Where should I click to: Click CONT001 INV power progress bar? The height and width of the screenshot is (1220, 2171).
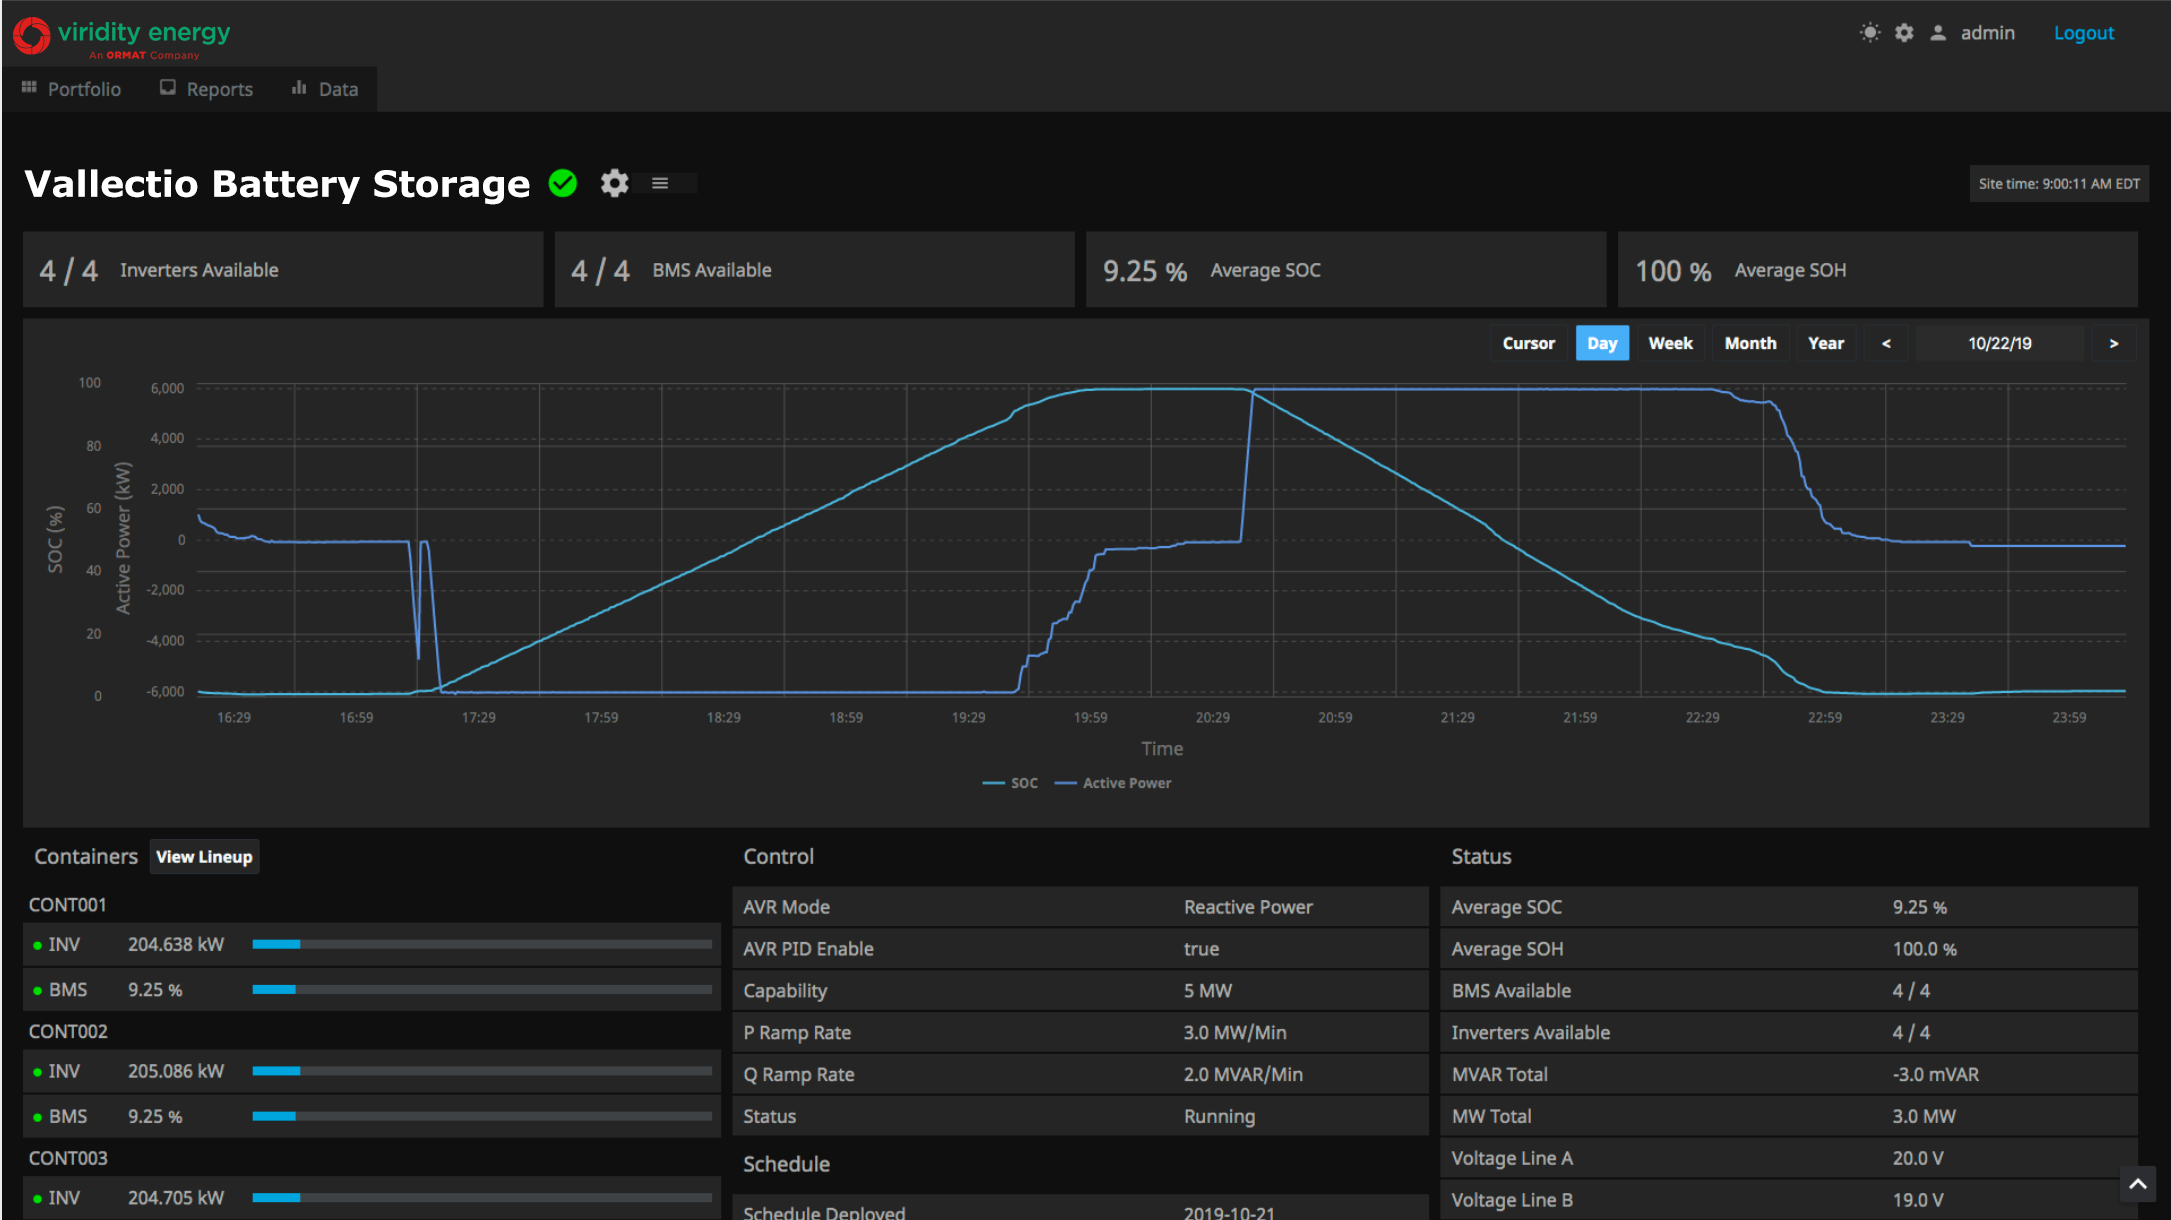pos(482,944)
